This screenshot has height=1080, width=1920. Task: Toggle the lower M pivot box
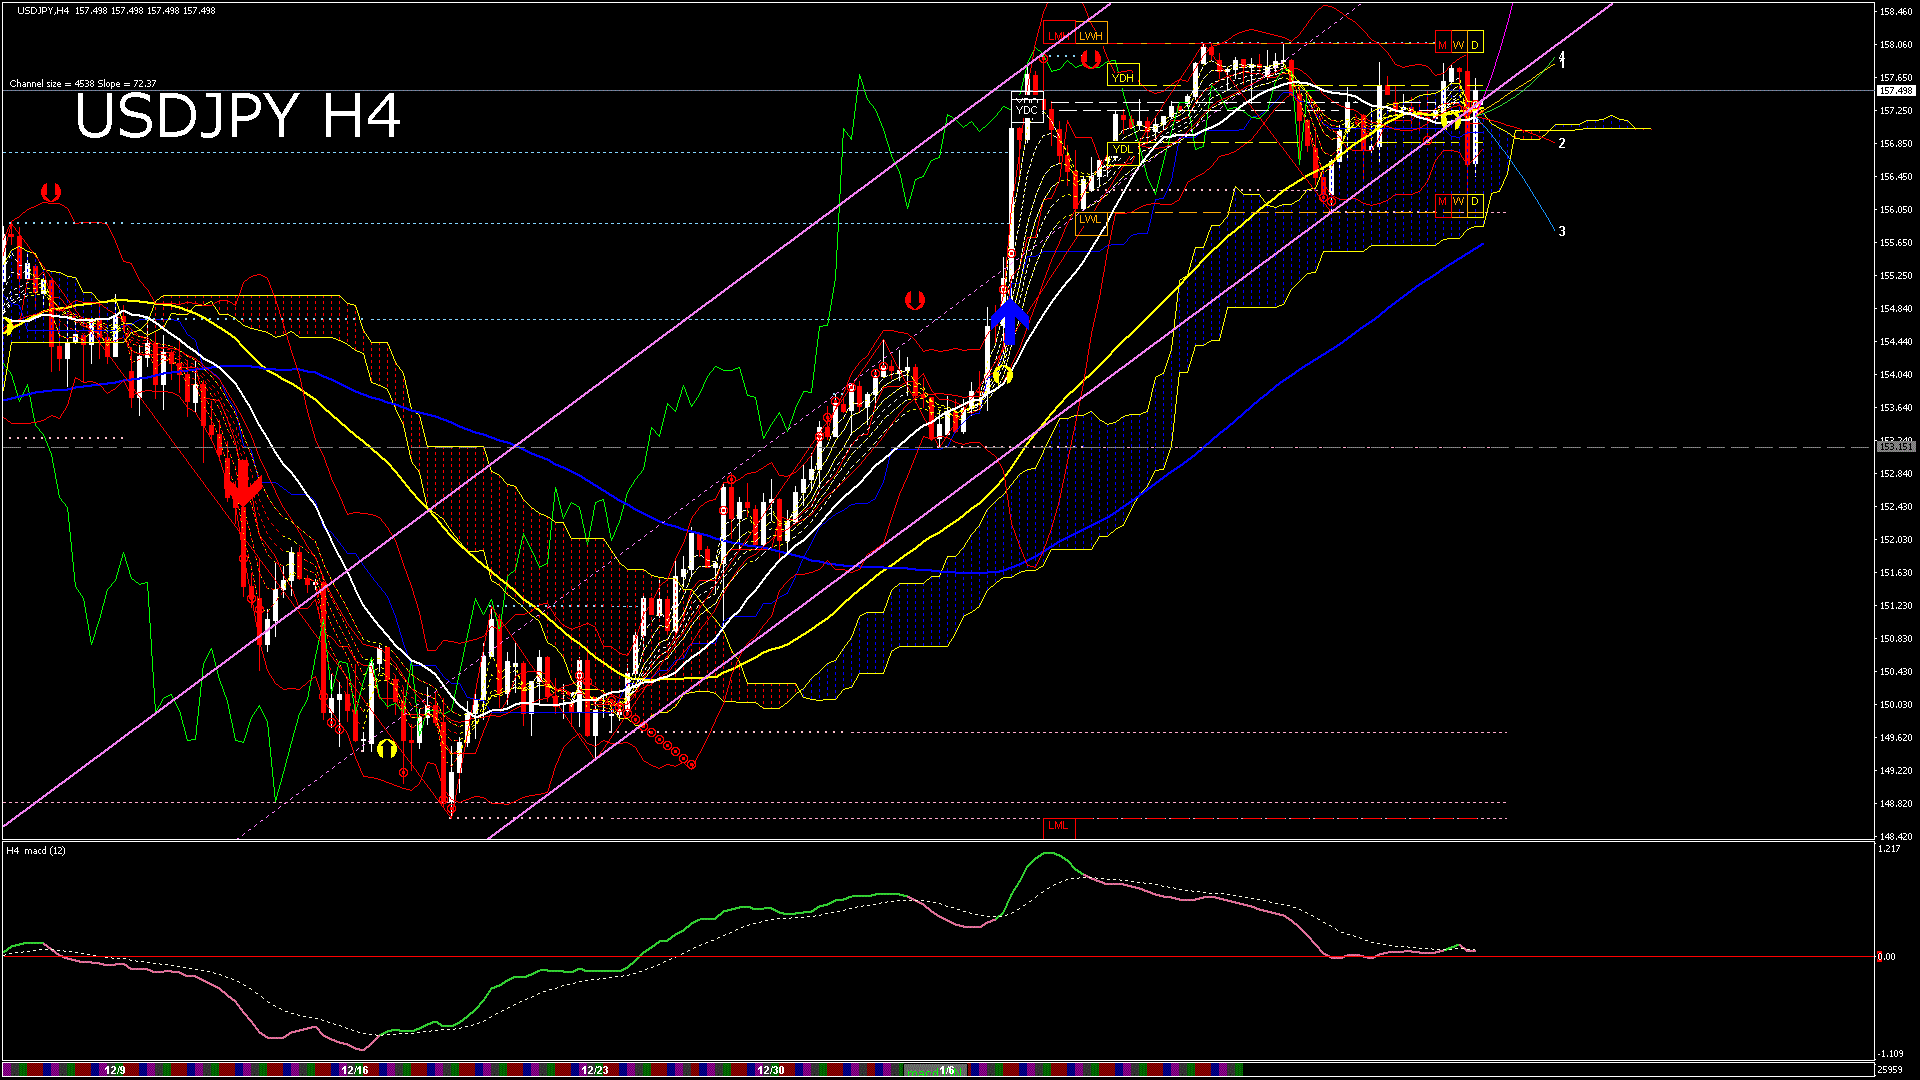[1442, 202]
